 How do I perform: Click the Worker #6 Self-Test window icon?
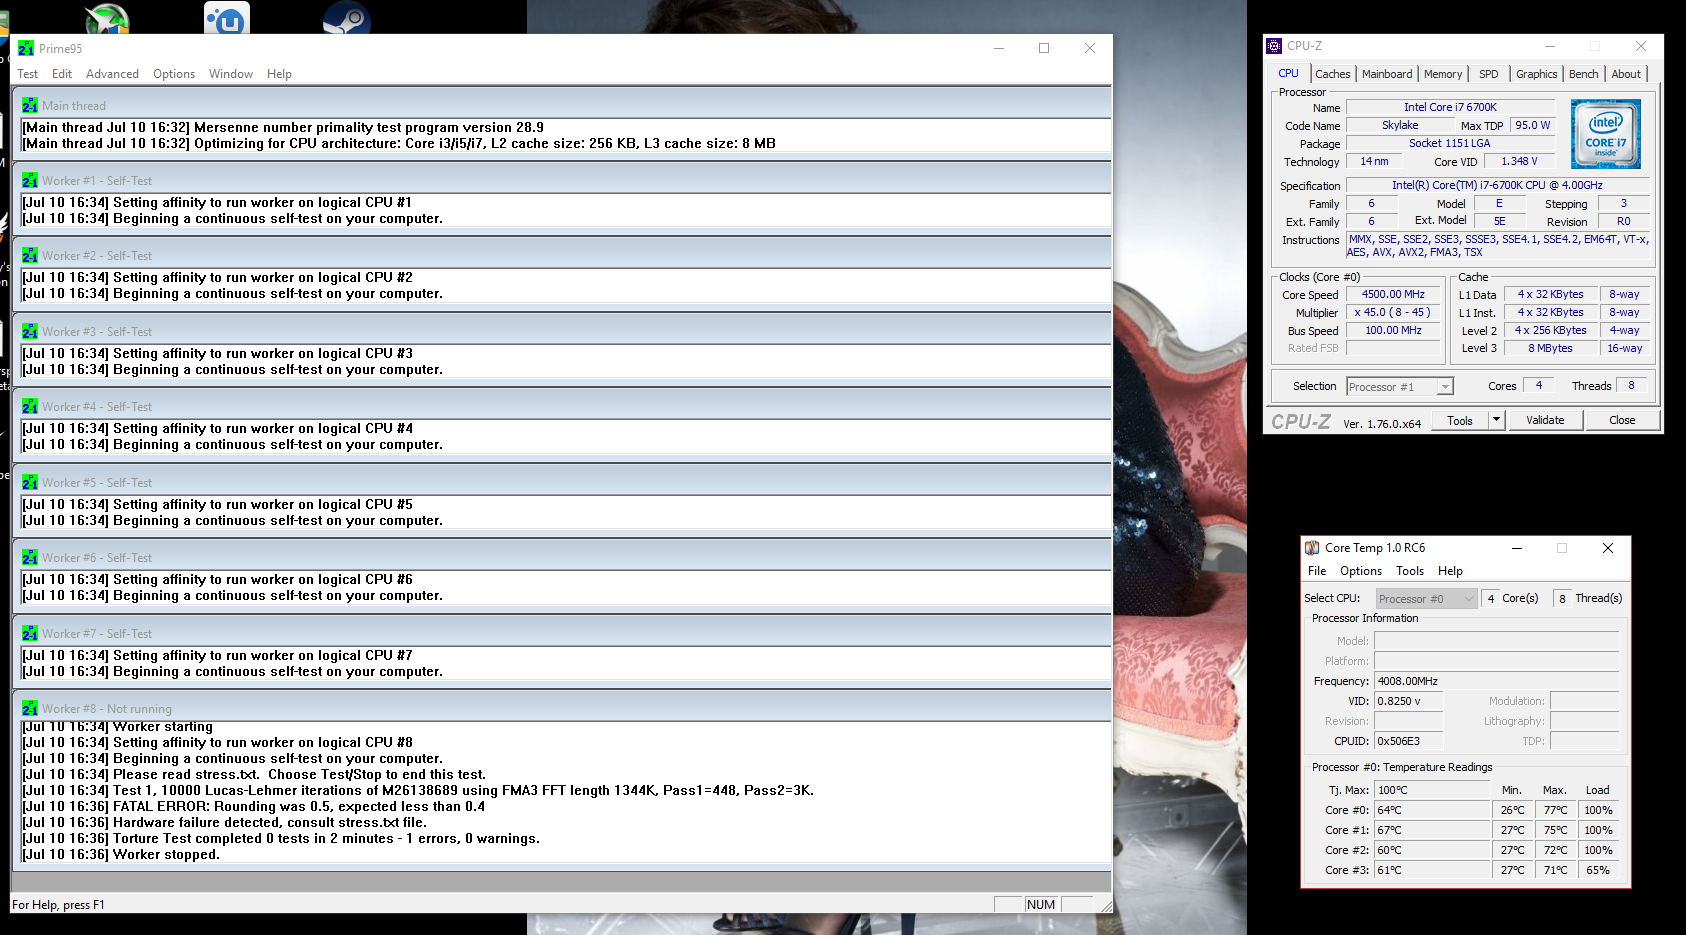(x=30, y=558)
